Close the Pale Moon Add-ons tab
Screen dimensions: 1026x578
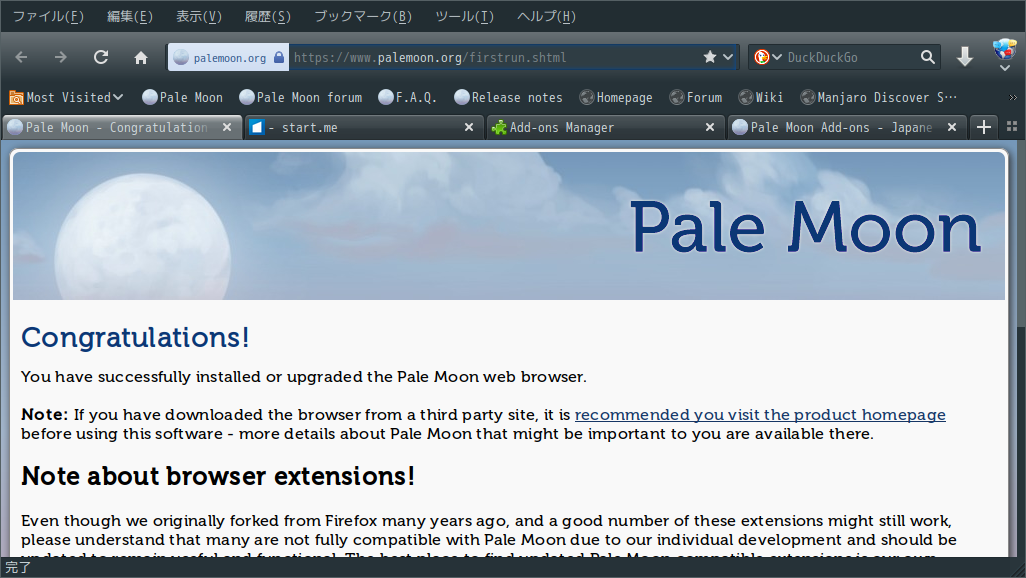[x=952, y=128]
